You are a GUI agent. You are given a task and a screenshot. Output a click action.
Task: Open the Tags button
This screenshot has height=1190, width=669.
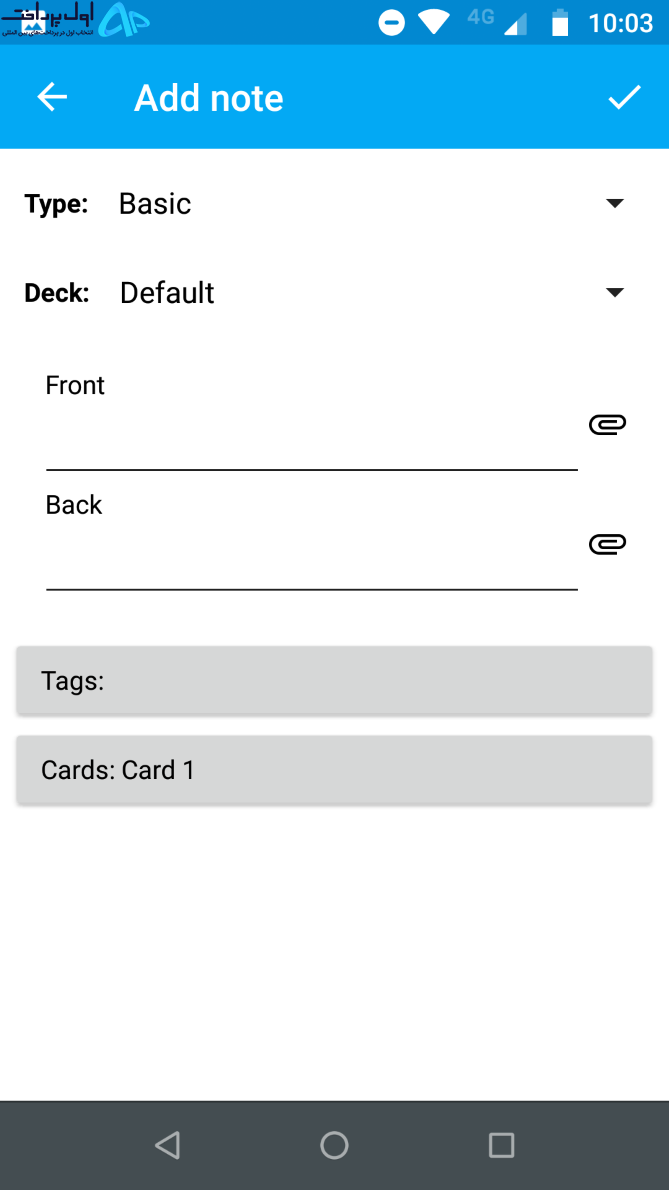[x=334, y=681]
